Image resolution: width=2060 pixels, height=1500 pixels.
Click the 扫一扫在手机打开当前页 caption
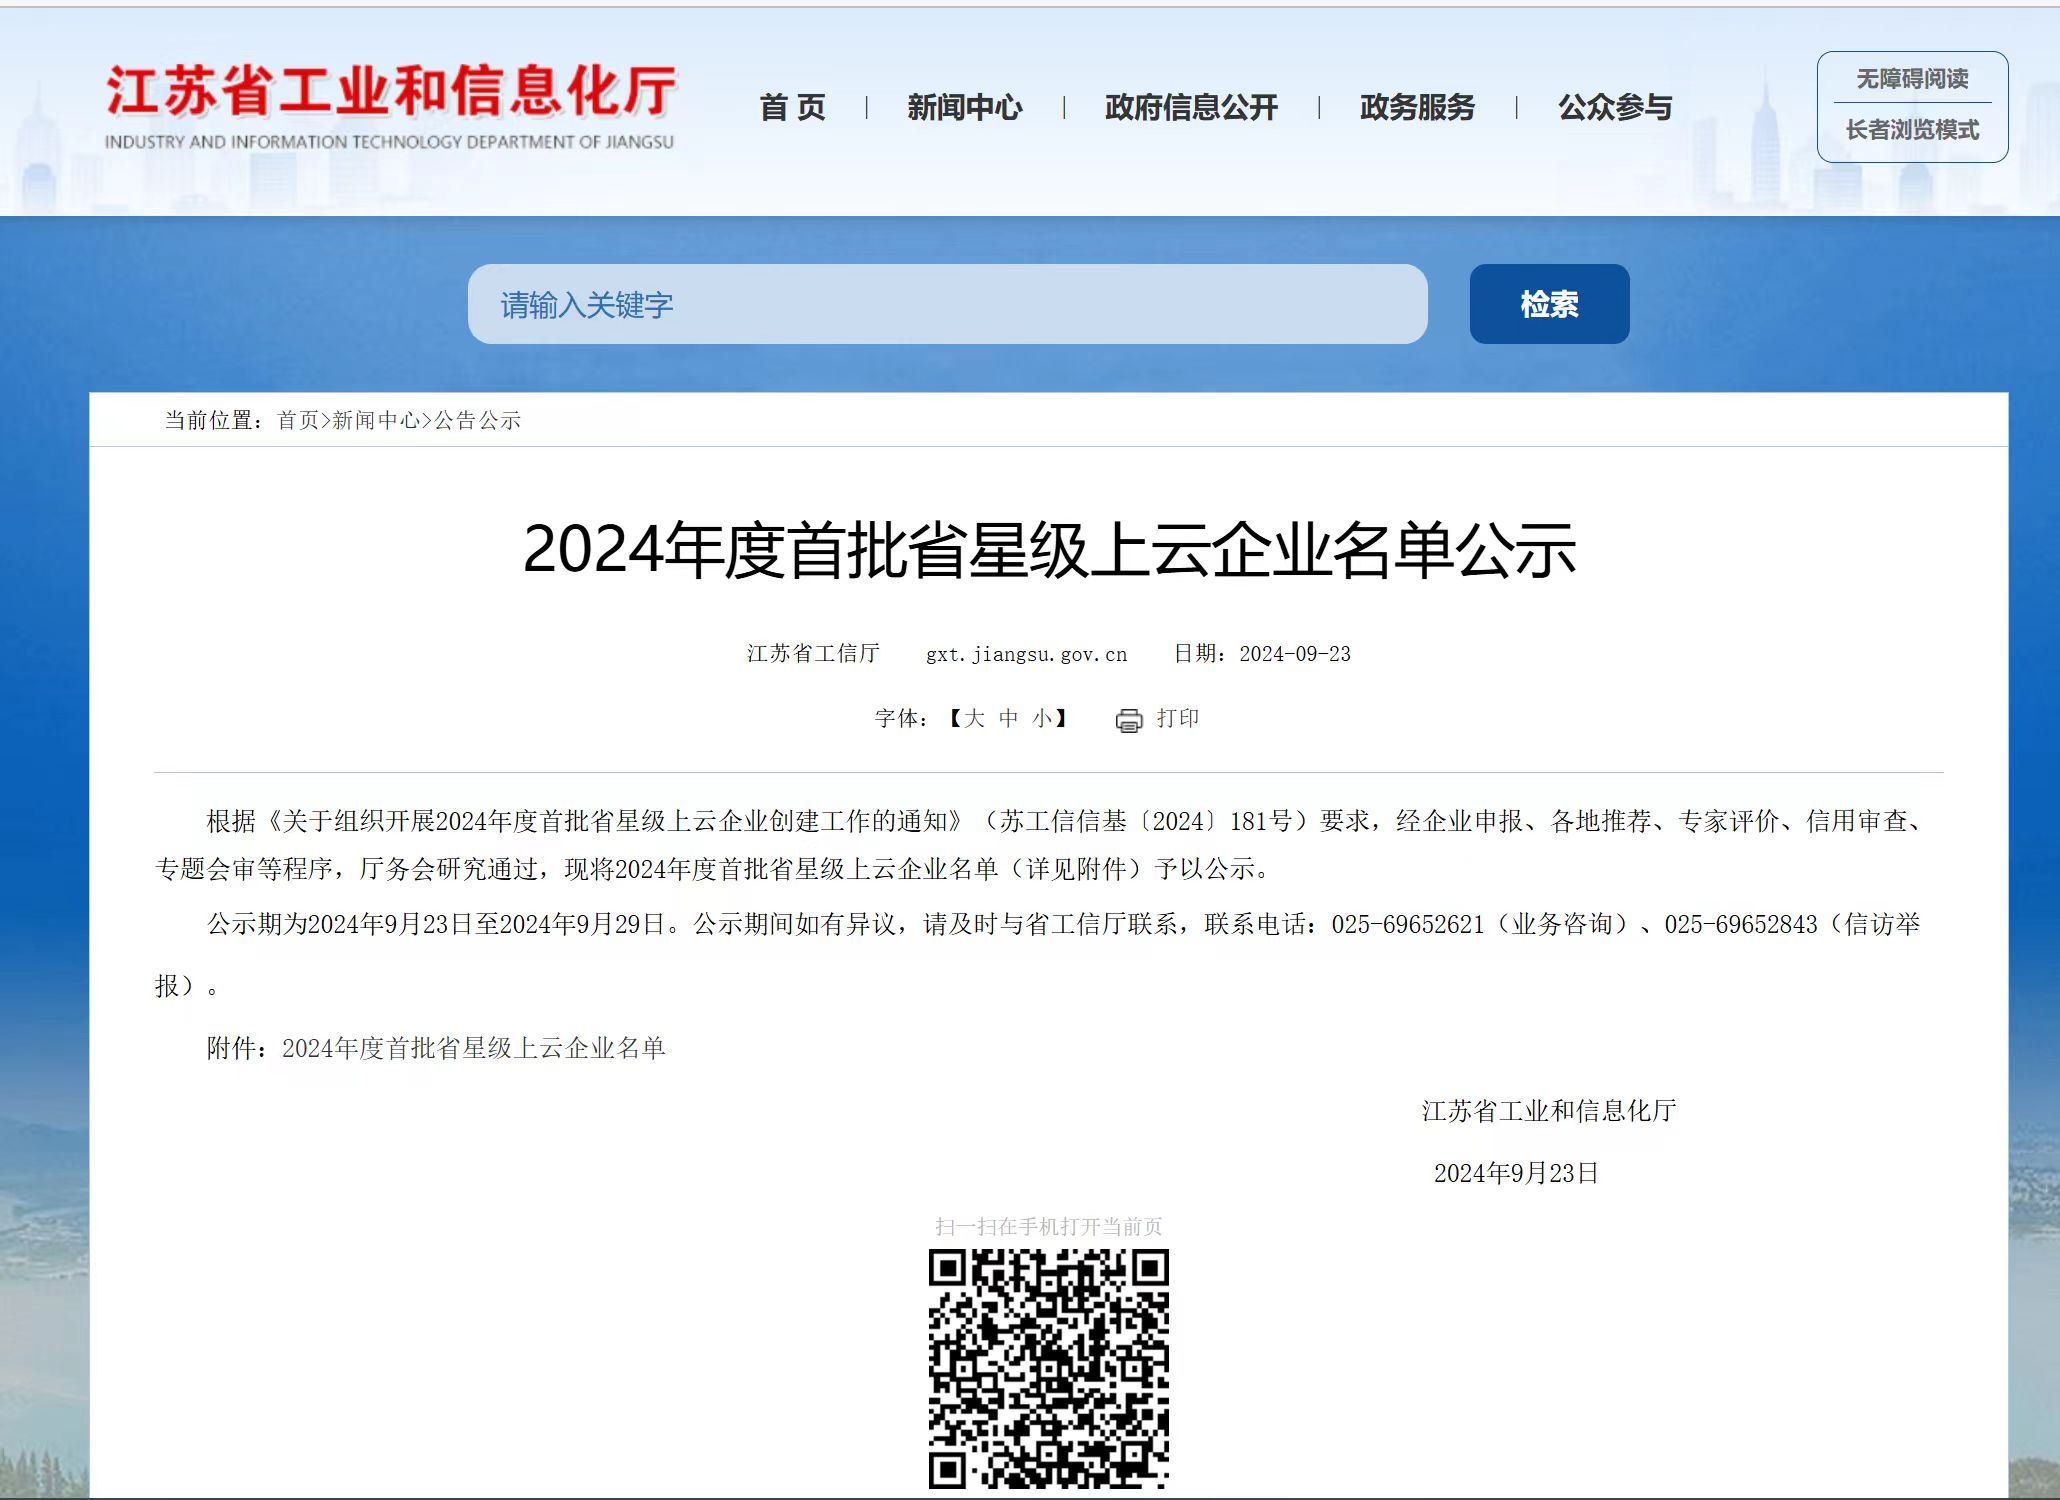1049,1227
